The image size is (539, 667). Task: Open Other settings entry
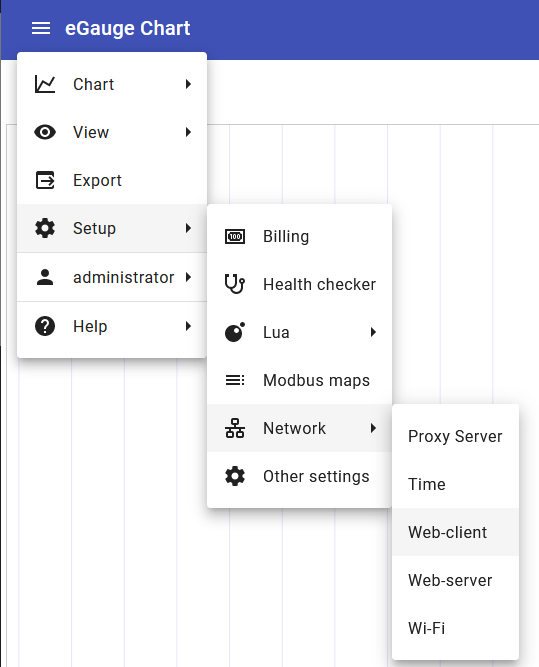299,476
